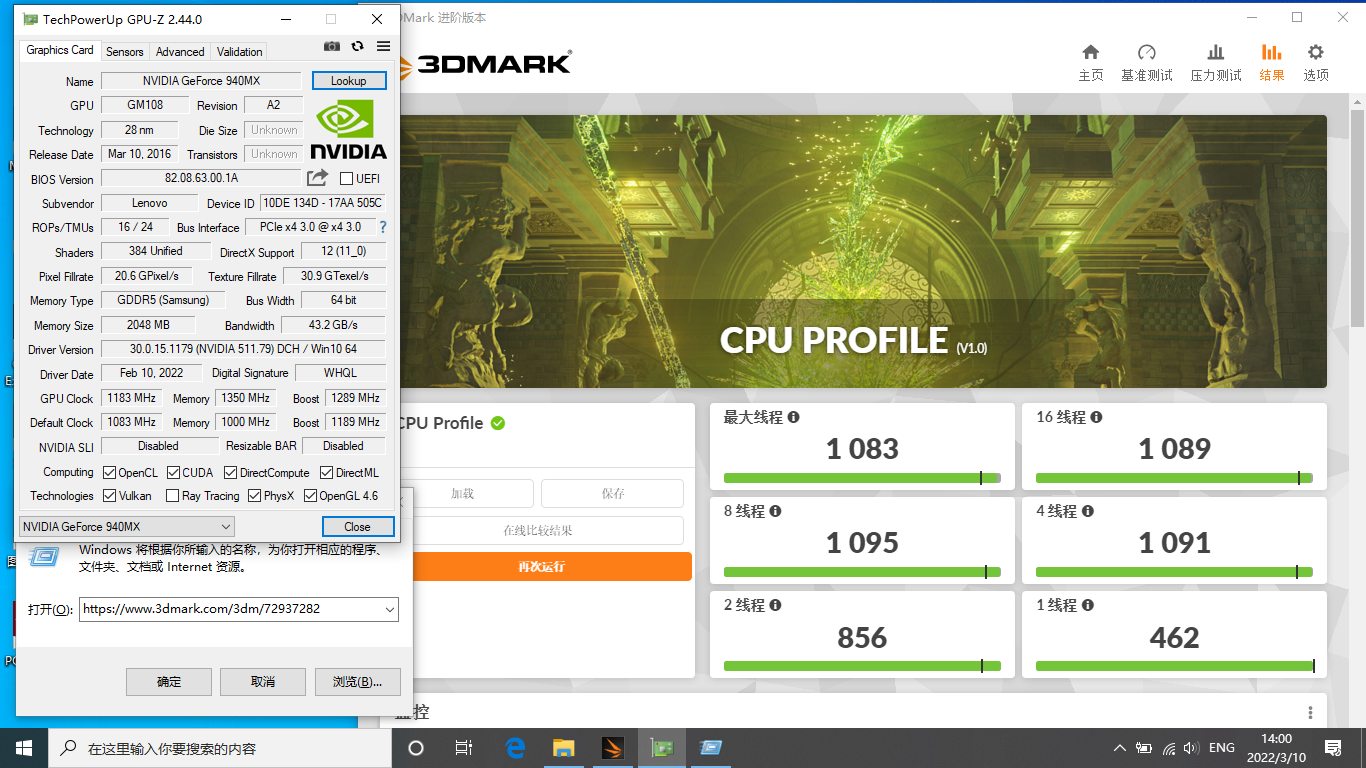Open File Explorer from the taskbar
1366x768 pixels.
(564, 748)
